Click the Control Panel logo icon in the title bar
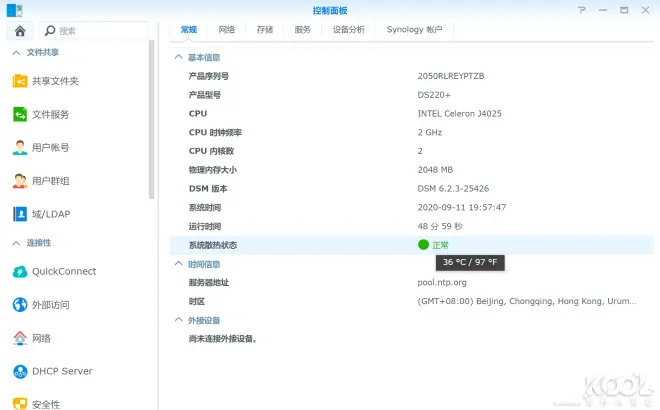This screenshot has width=660, height=410. pos(14,11)
